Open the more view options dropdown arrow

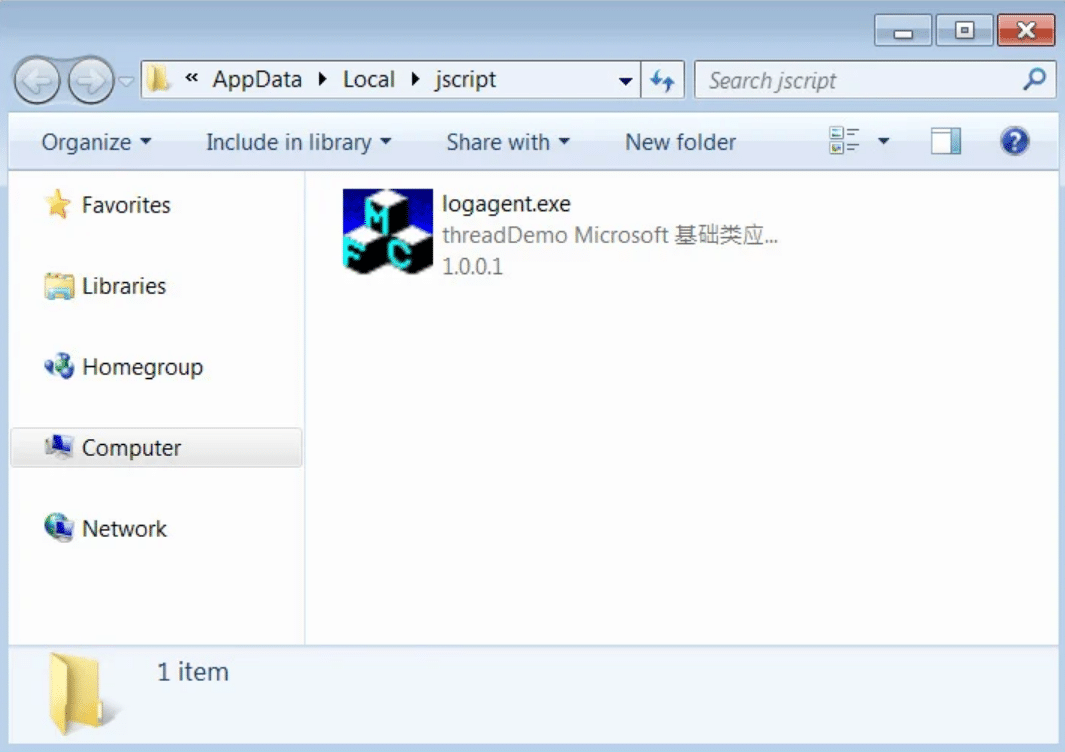click(884, 141)
